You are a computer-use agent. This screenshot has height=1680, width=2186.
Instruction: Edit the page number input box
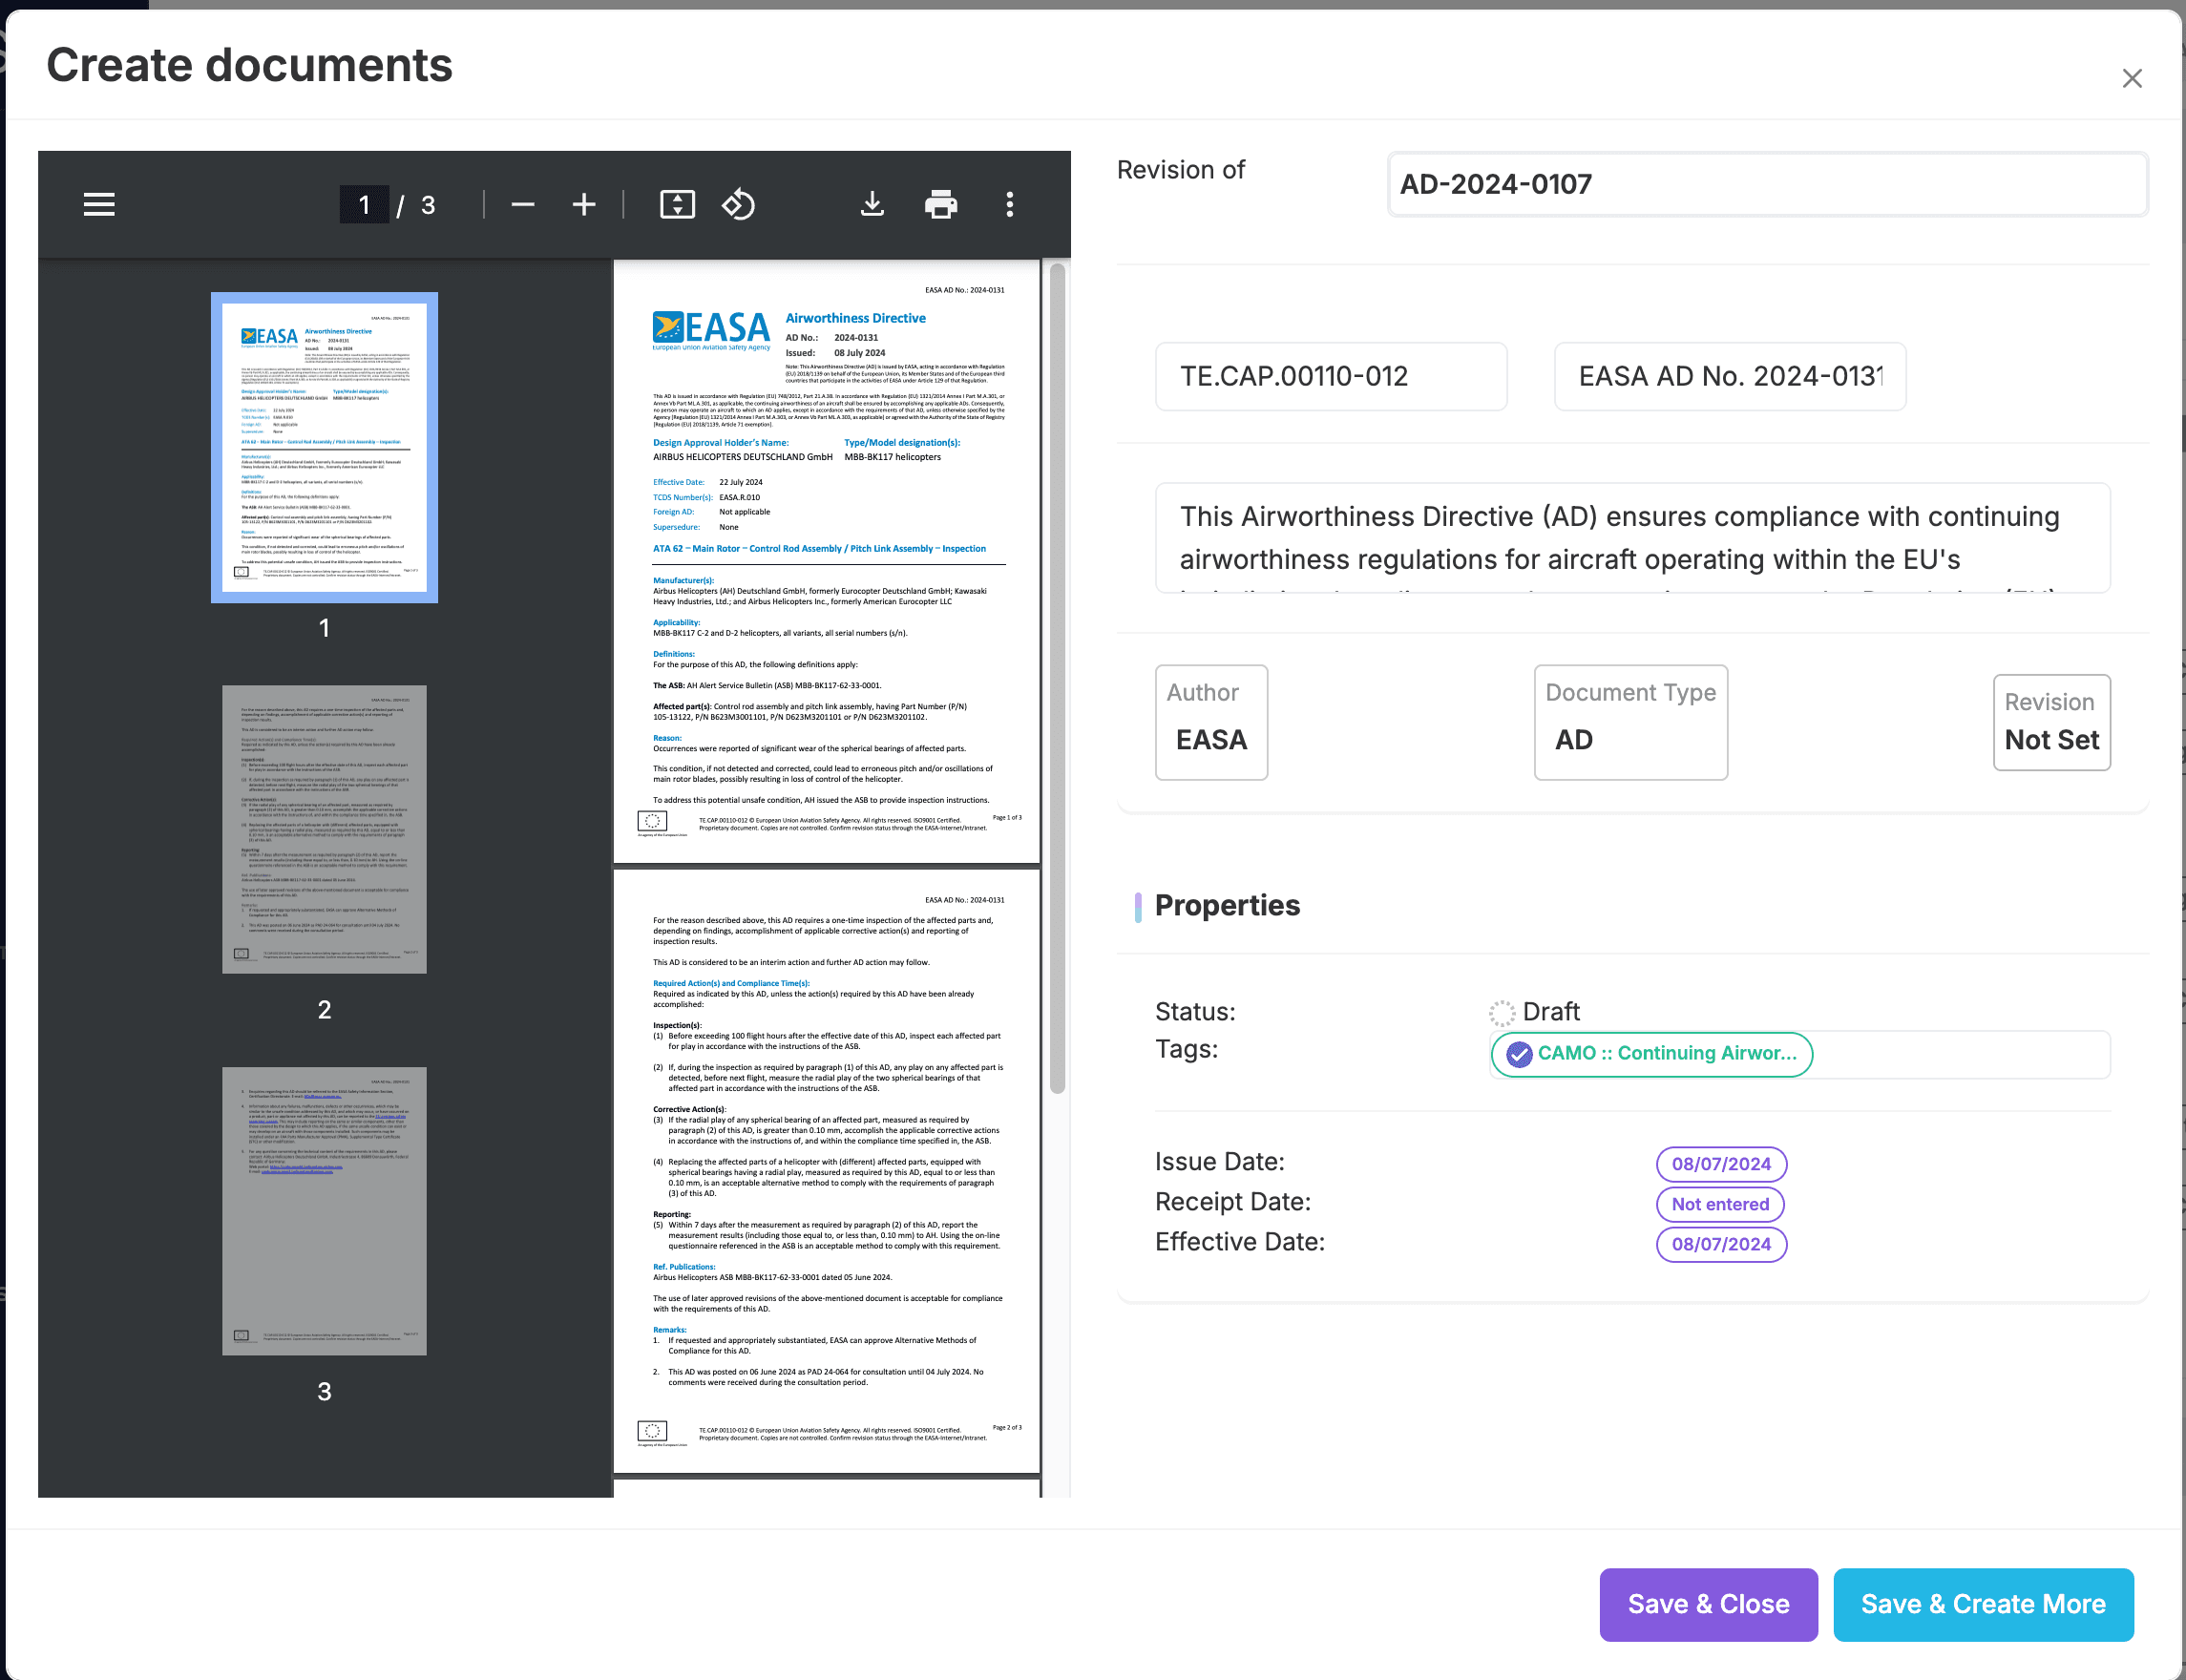click(364, 205)
